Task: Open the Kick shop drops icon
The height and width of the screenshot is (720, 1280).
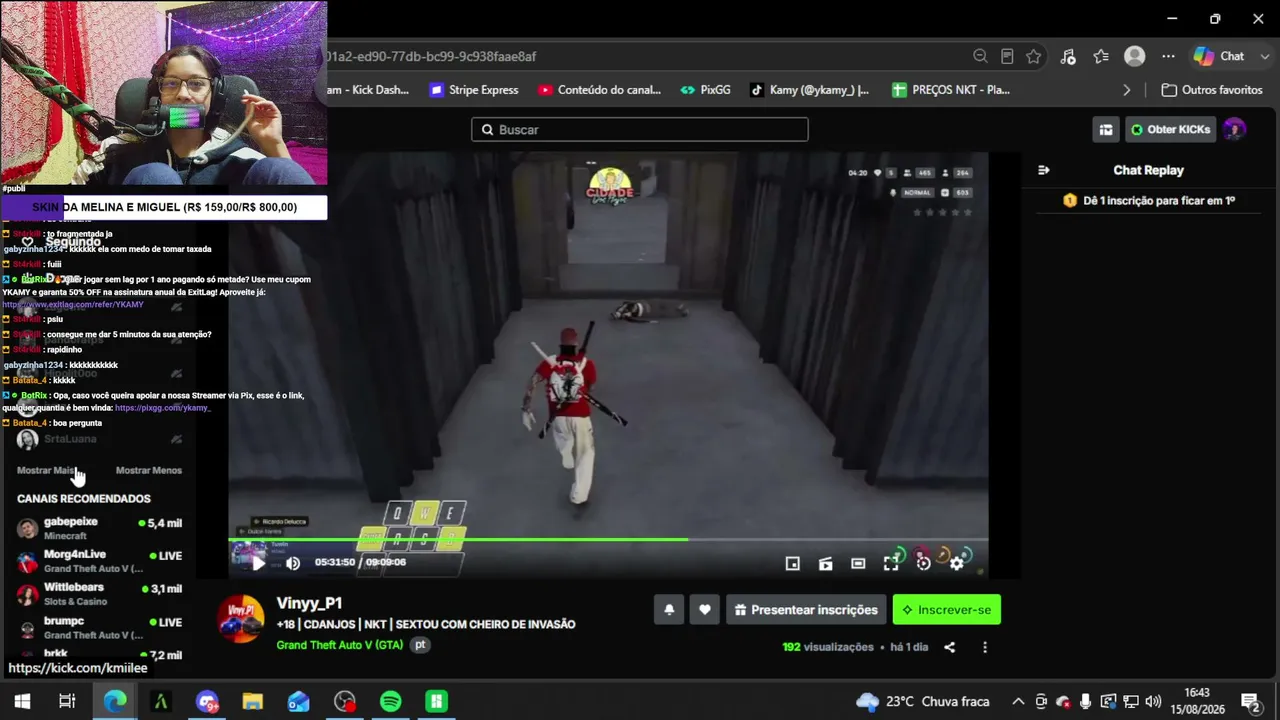Action: point(1106,129)
